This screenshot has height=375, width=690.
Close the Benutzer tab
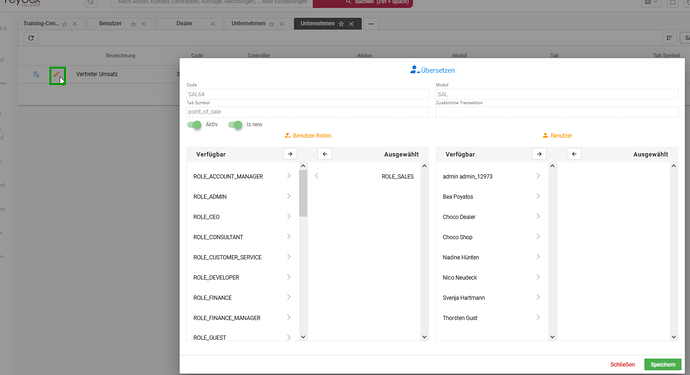143,24
